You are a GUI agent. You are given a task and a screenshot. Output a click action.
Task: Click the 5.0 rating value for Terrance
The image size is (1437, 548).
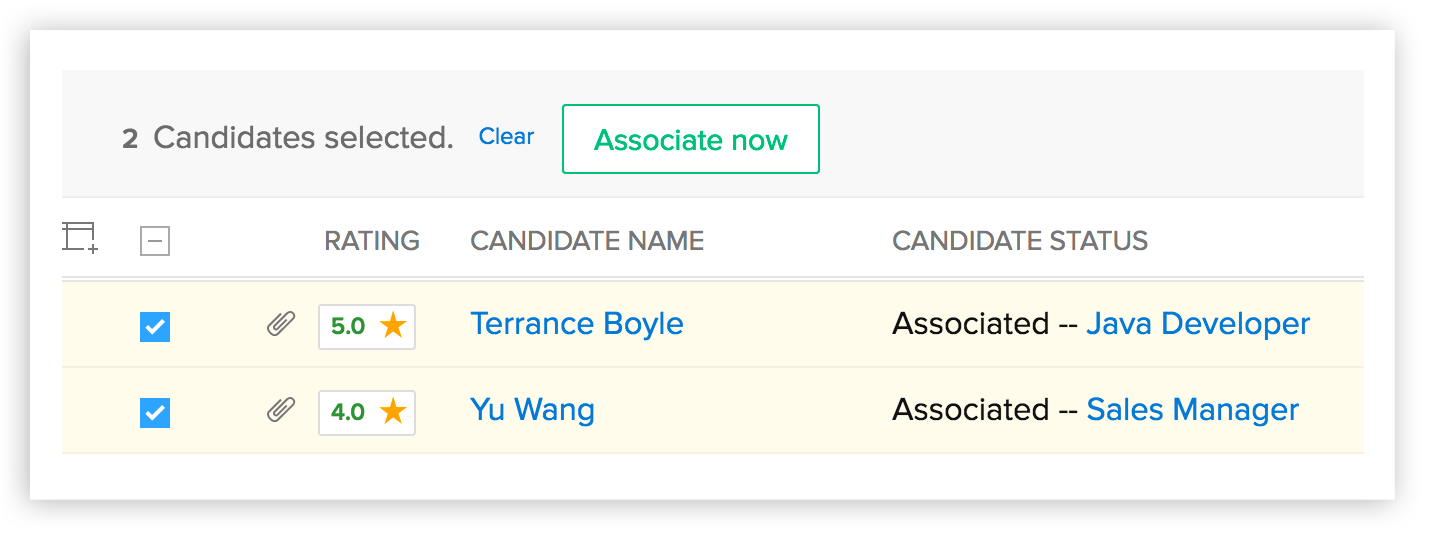[348, 326]
